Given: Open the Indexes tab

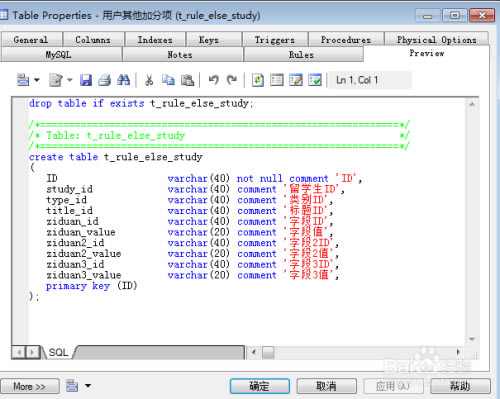Looking at the screenshot, I should 155,40.
